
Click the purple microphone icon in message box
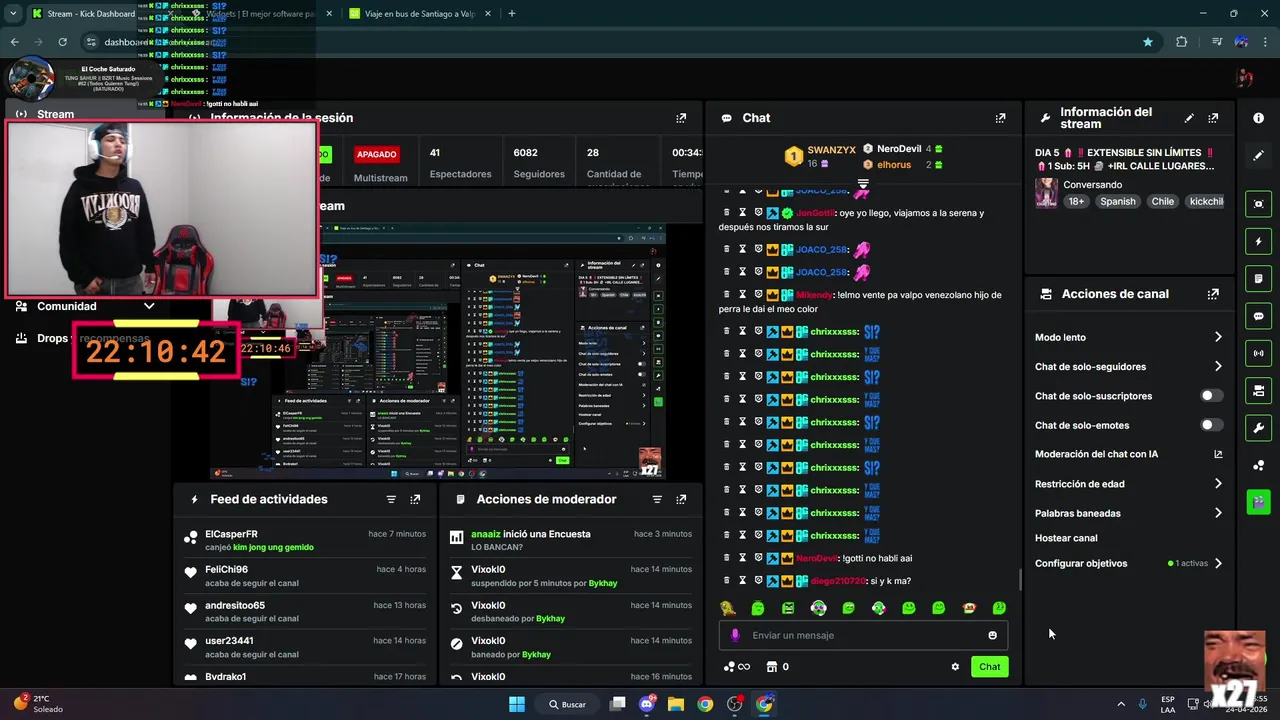735,635
